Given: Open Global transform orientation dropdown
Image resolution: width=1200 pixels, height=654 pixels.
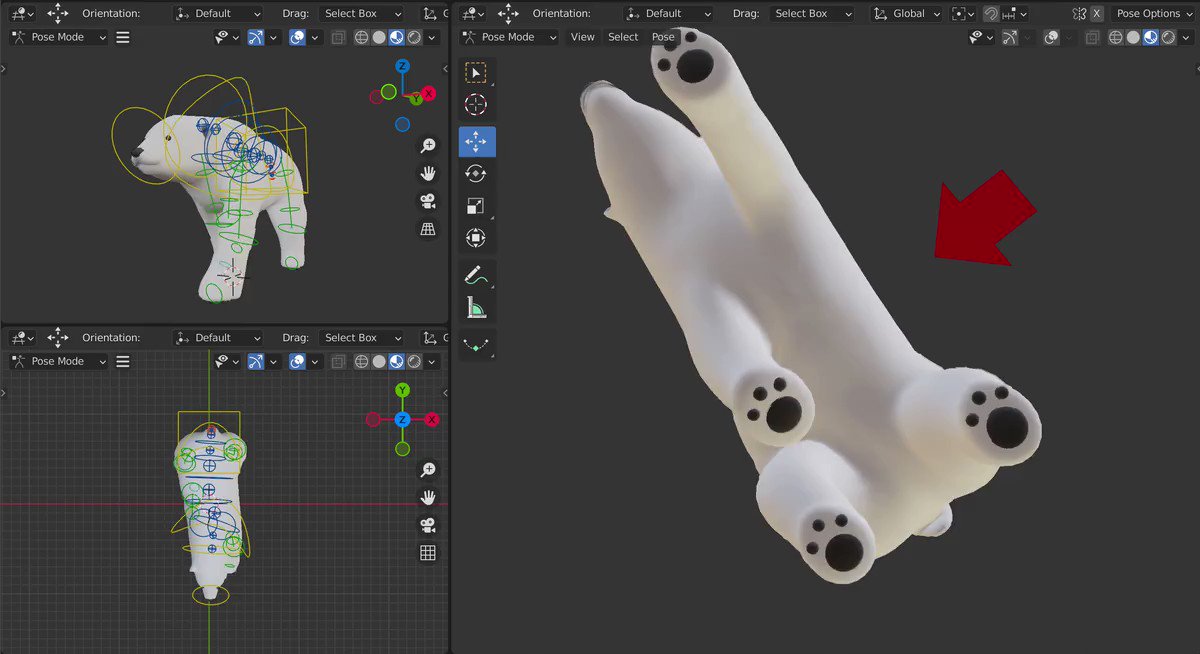Looking at the screenshot, I should pyautogui.click(x=907, y=14).
